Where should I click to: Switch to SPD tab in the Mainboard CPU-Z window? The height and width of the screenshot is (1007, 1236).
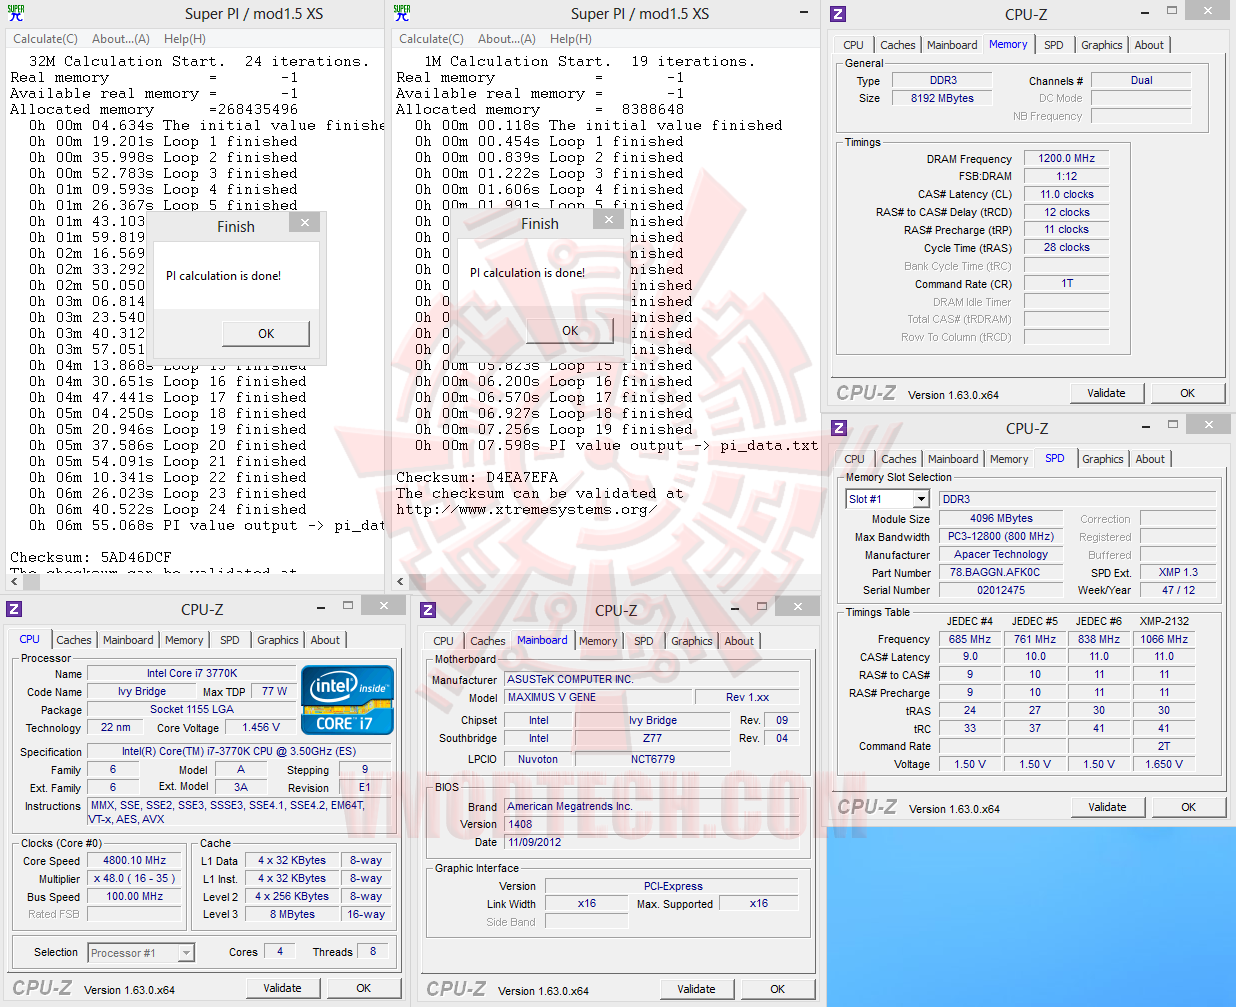(644, 641)
